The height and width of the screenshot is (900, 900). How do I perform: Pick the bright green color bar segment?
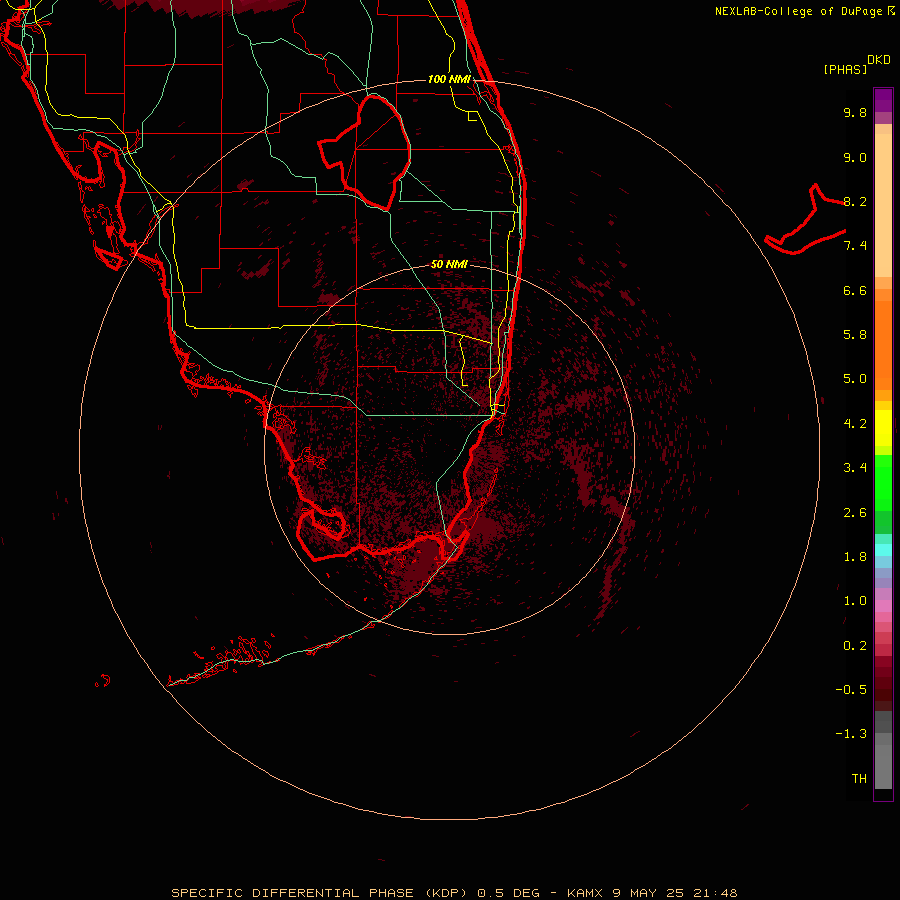883,482
